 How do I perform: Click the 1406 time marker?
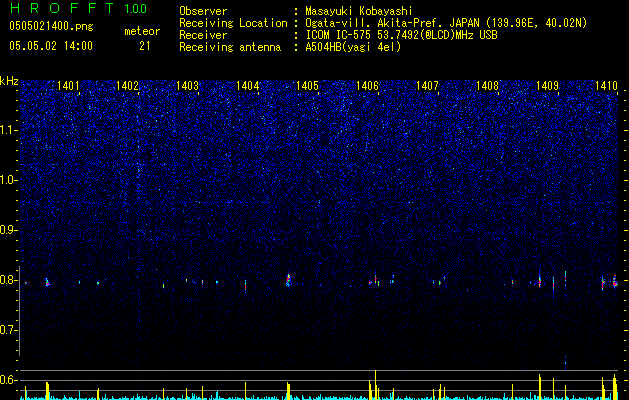click(x=367, y=85)
